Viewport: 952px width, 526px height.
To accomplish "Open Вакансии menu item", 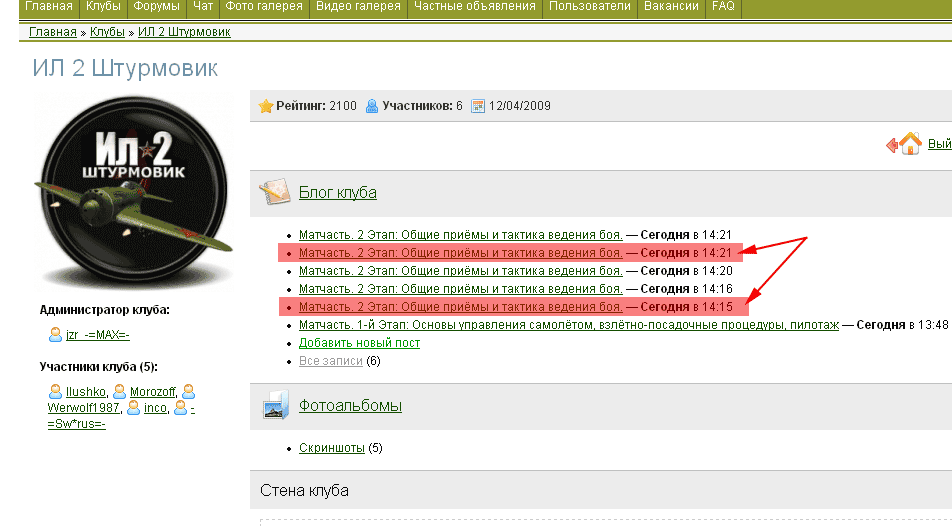I will click(x=671, y=7).
